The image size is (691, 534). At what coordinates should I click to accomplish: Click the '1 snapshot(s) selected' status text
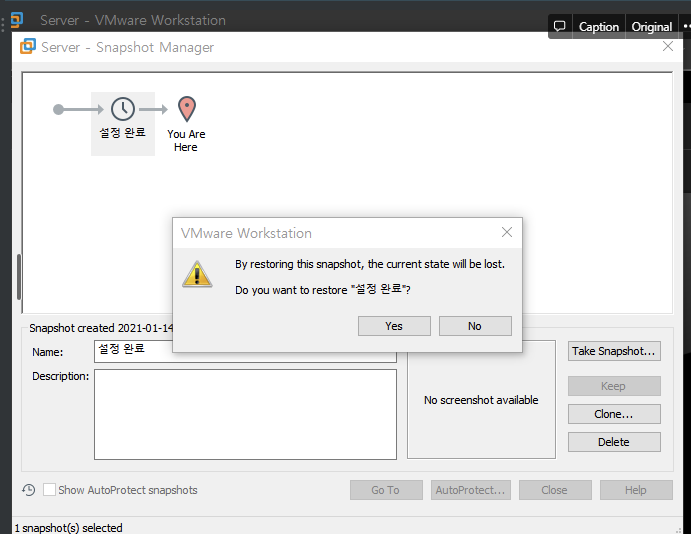[68, 528]
